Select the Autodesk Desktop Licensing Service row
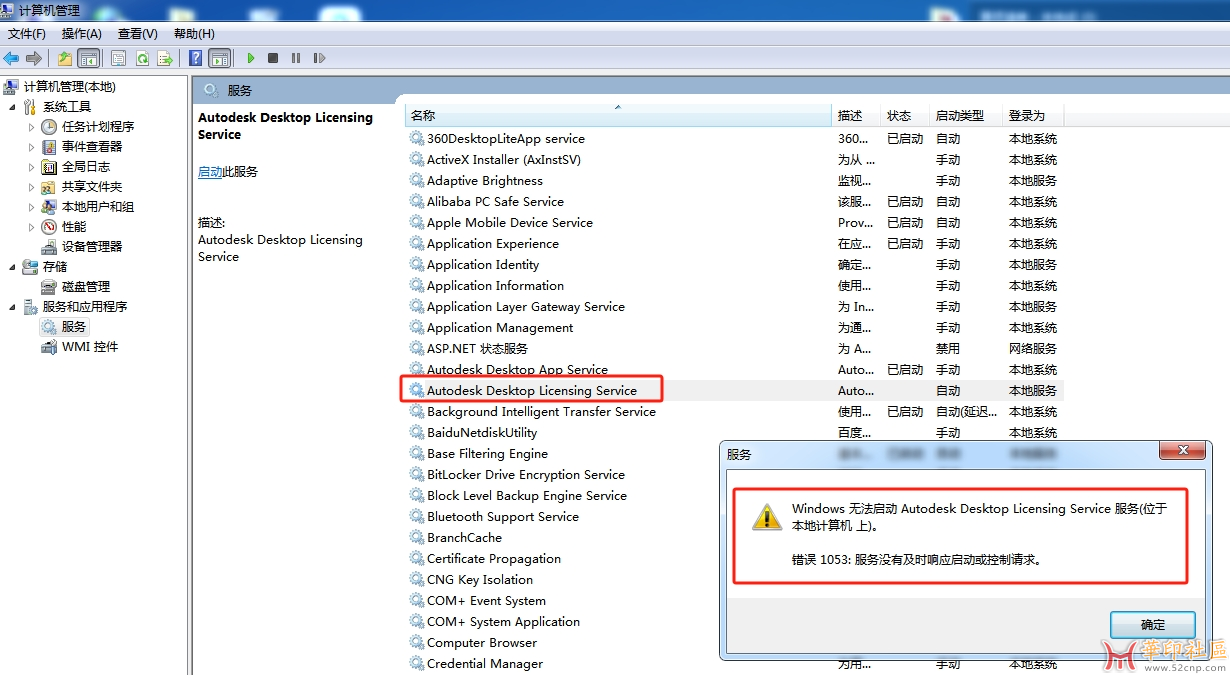Screen dimensions: 1230x675 pyautogui.click(x=734, y=391)
